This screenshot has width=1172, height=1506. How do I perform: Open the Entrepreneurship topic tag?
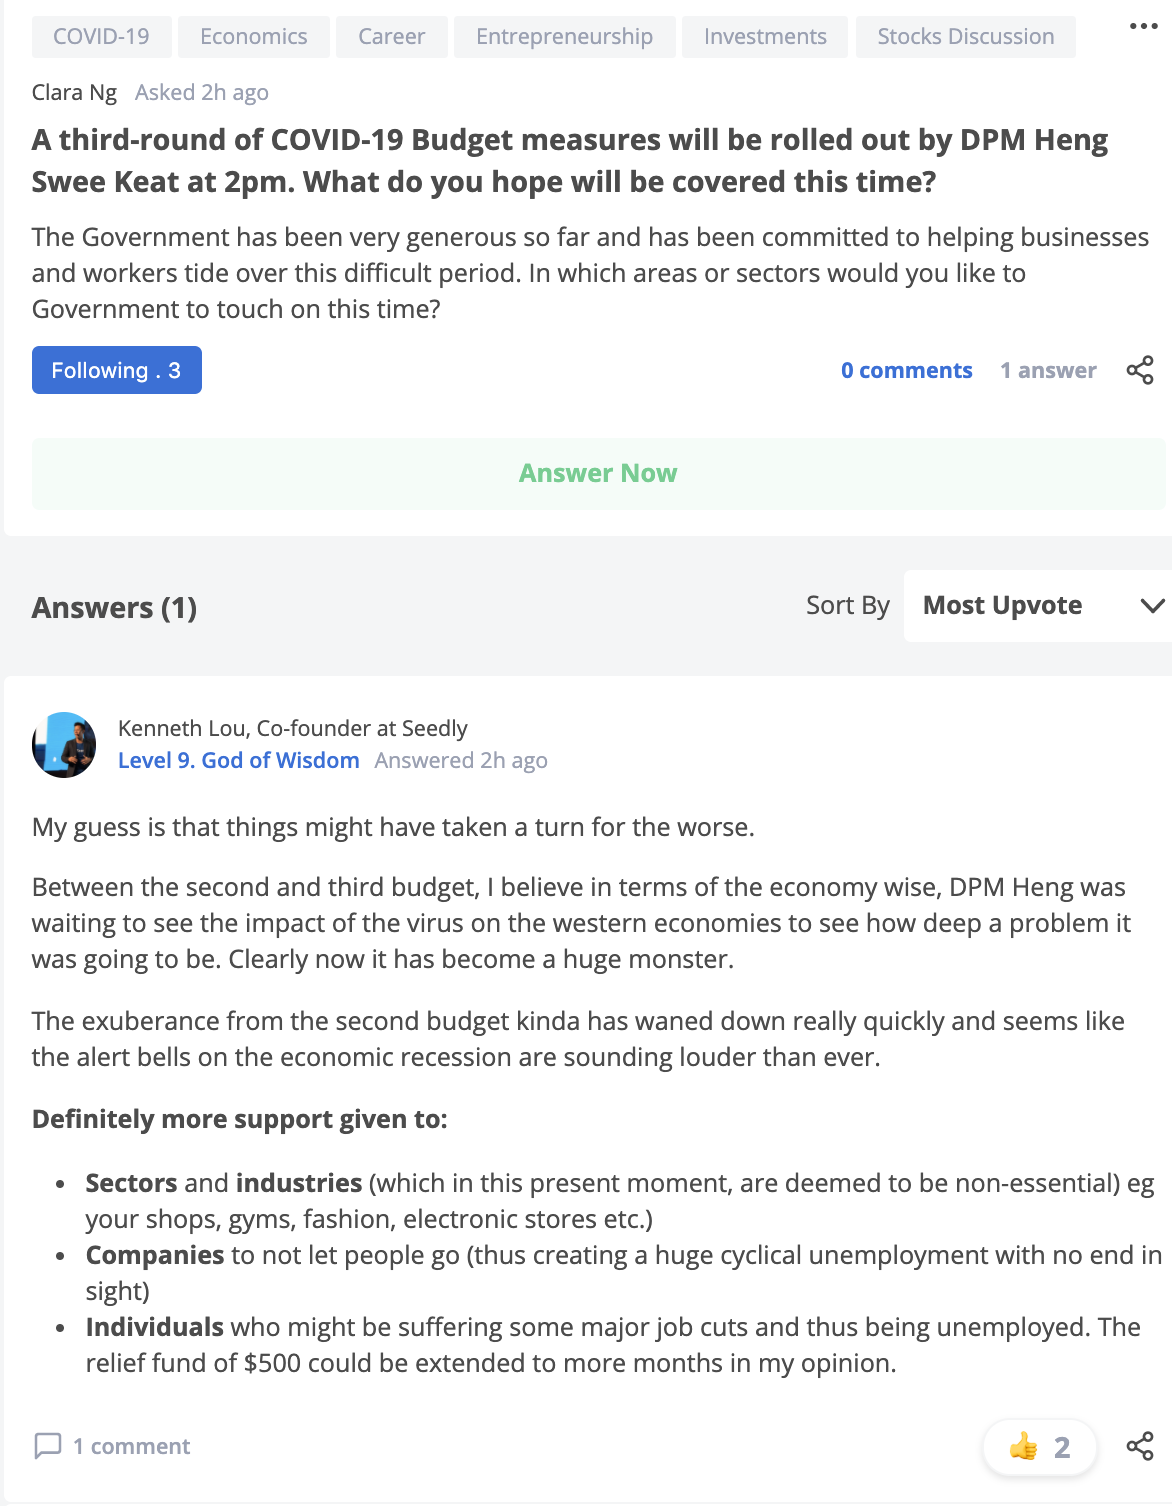coord(565,37)
